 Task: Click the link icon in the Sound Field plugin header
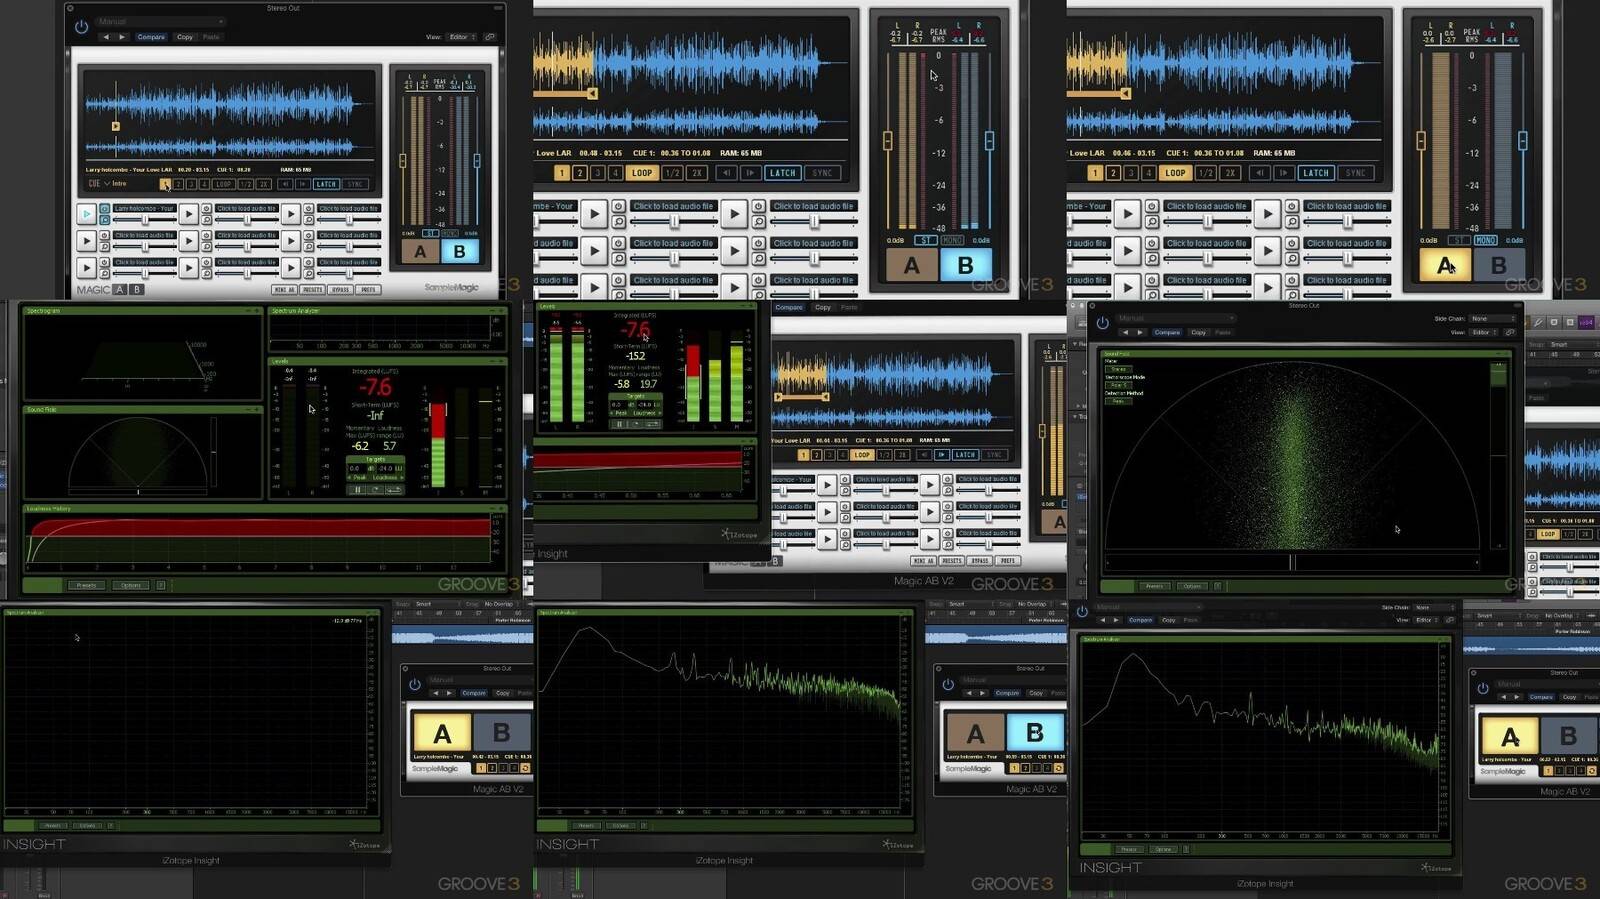click(x=1510, y=332)
